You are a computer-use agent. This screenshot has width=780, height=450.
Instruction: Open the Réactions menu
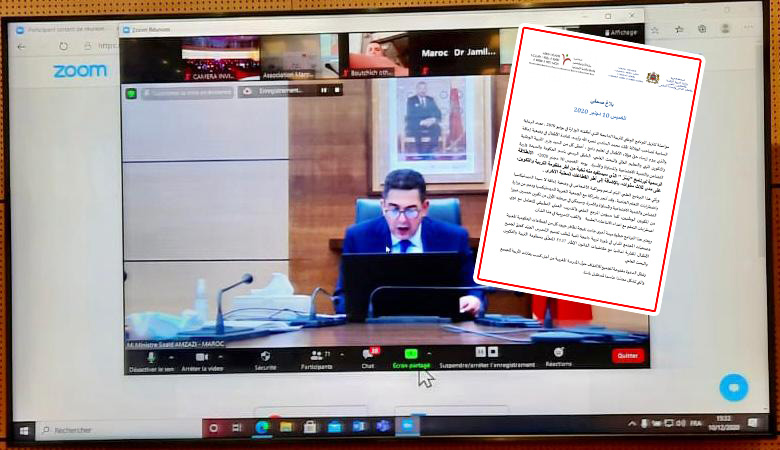559,355
